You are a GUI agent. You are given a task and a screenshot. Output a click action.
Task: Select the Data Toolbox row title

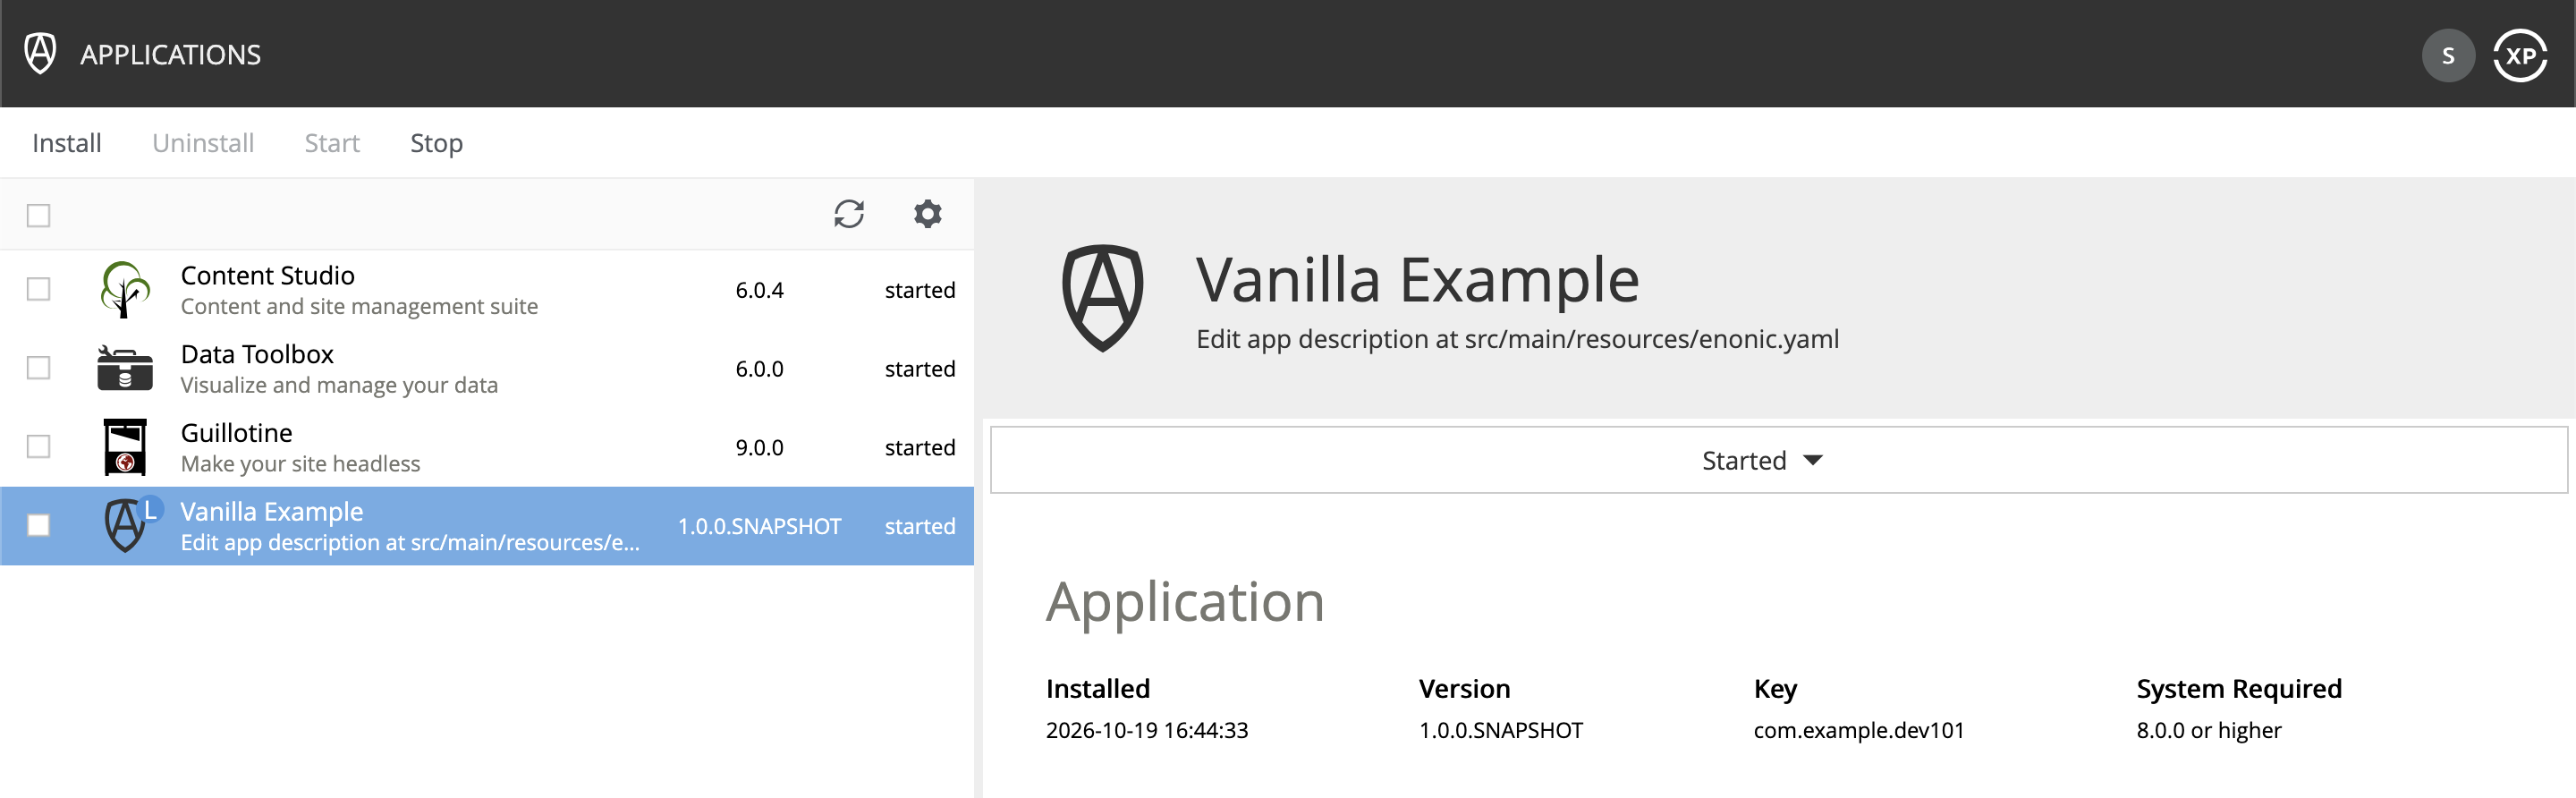(x=257, y=354)
